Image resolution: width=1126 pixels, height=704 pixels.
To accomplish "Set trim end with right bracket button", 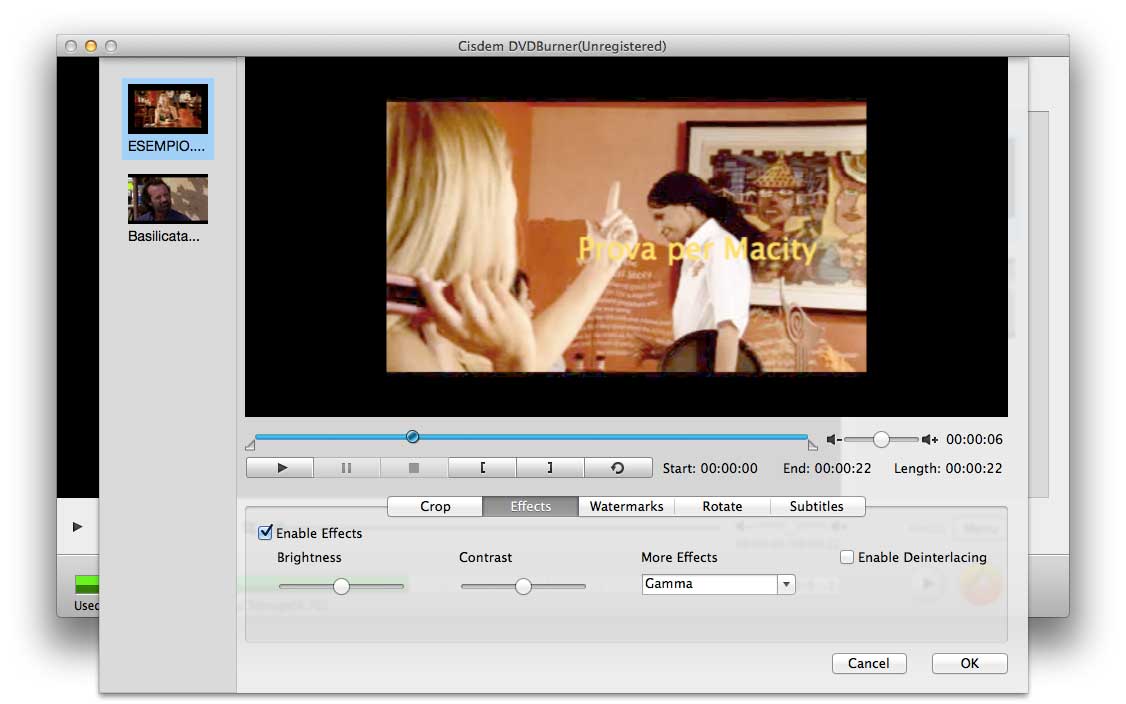I will (x=549, y=468).
